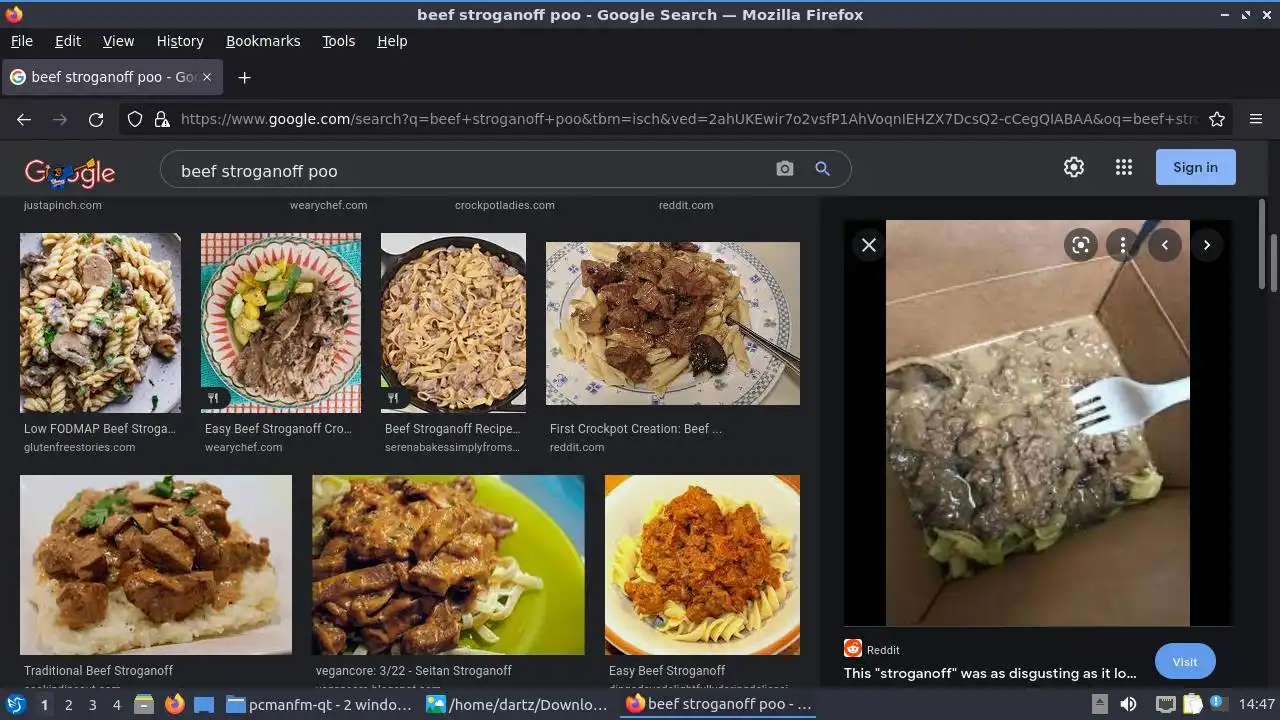Screen dimensions: 1280x720
Task: Open the View menu
Action: click(x=118, y=41)
